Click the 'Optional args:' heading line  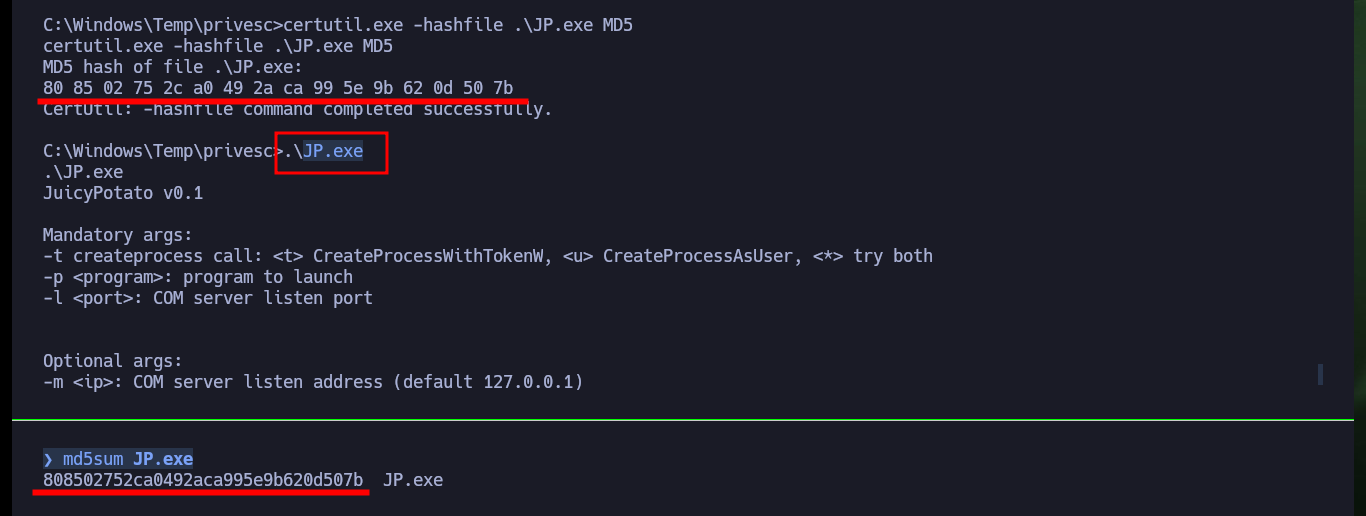[x=113, y=361]
